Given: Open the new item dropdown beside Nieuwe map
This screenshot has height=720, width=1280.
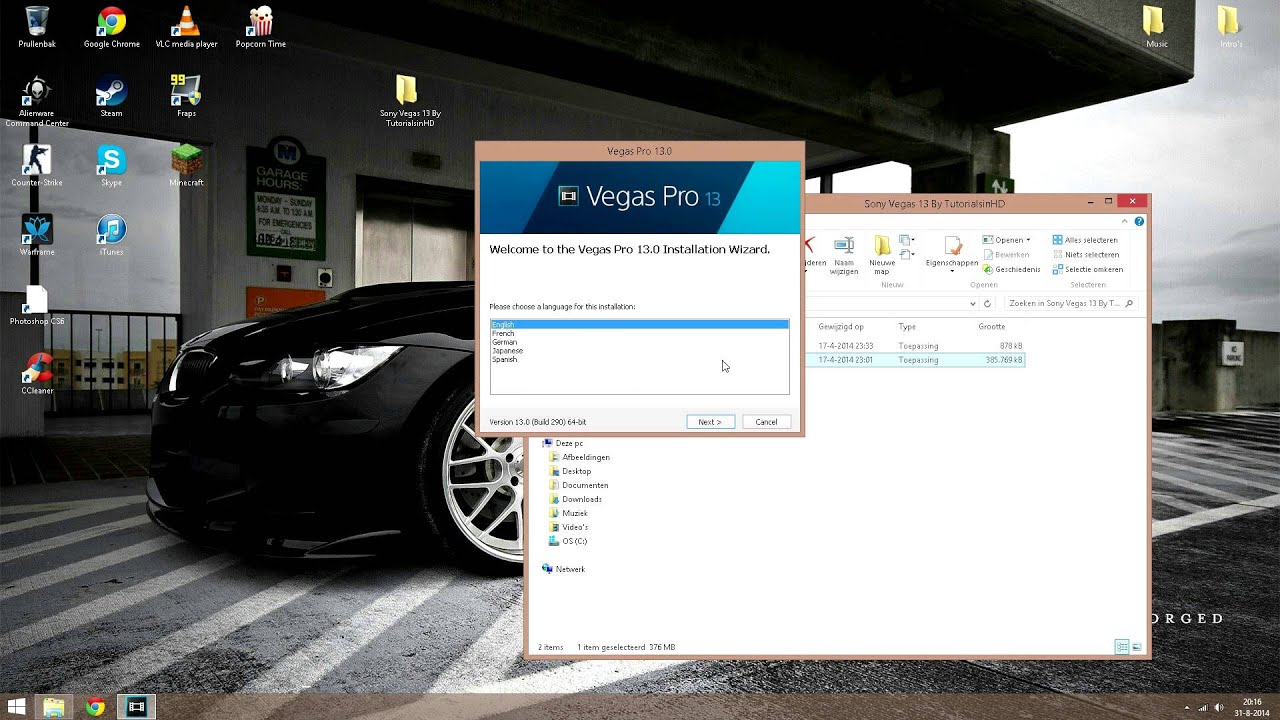Looking at the screenshot, I should (907, 240).
